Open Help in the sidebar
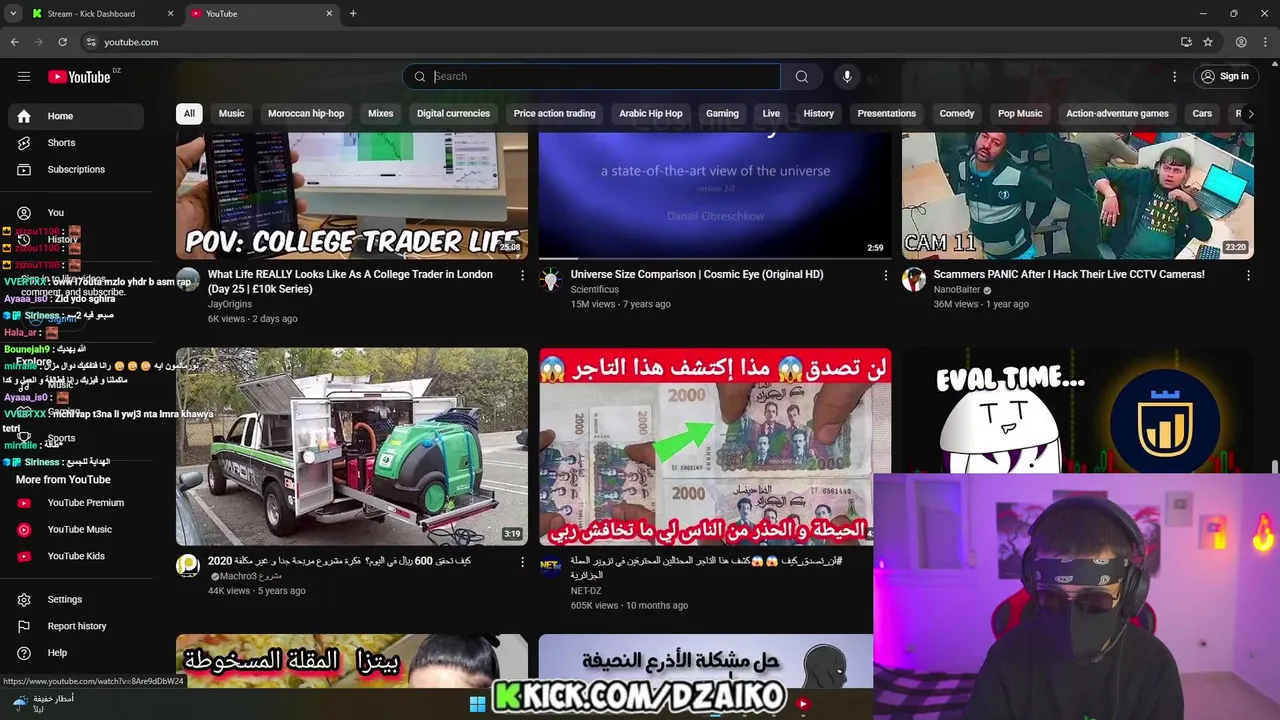 point(76,653)
